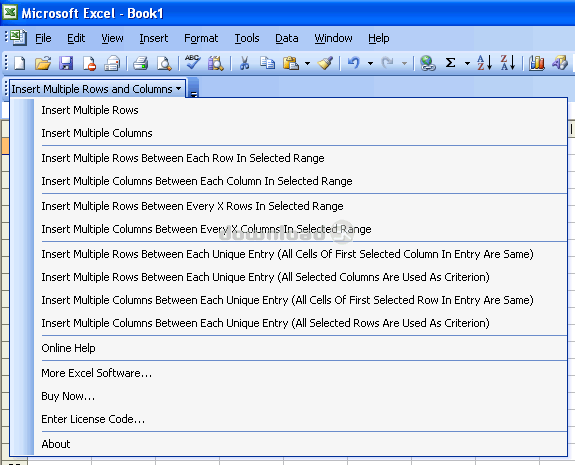575x465 pixels.
Task: Click the Print icon
Action: [140, 63]
